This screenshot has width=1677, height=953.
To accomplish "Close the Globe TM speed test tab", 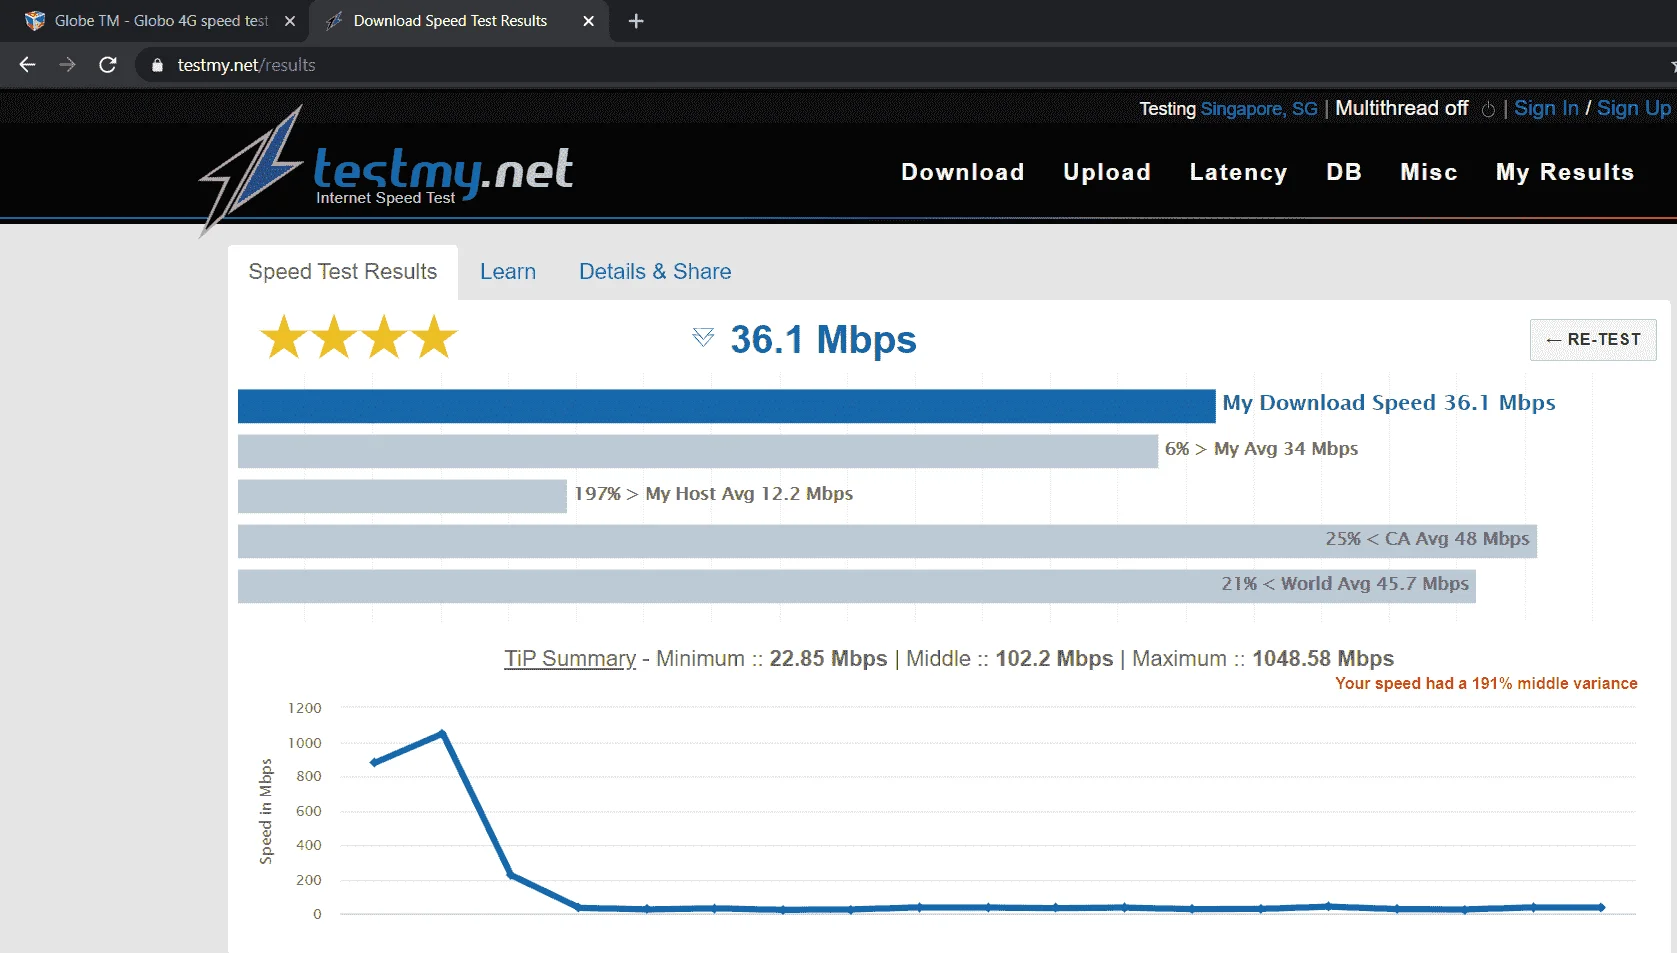I will 290,21.
